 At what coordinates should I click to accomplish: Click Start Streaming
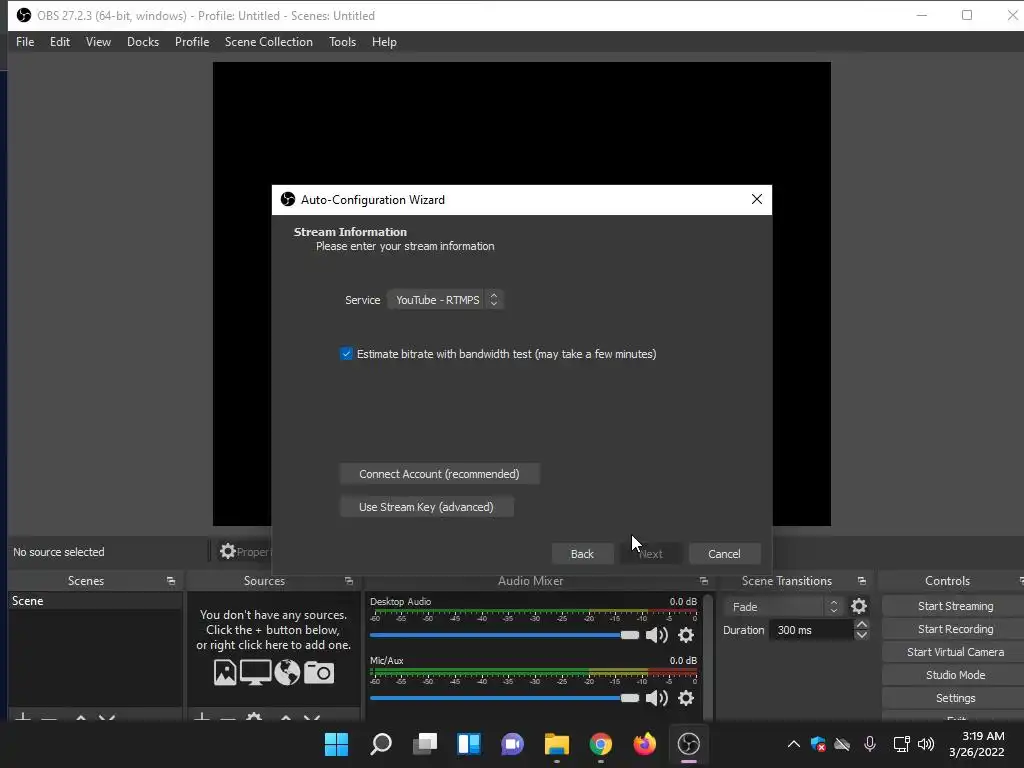point(955,606)
